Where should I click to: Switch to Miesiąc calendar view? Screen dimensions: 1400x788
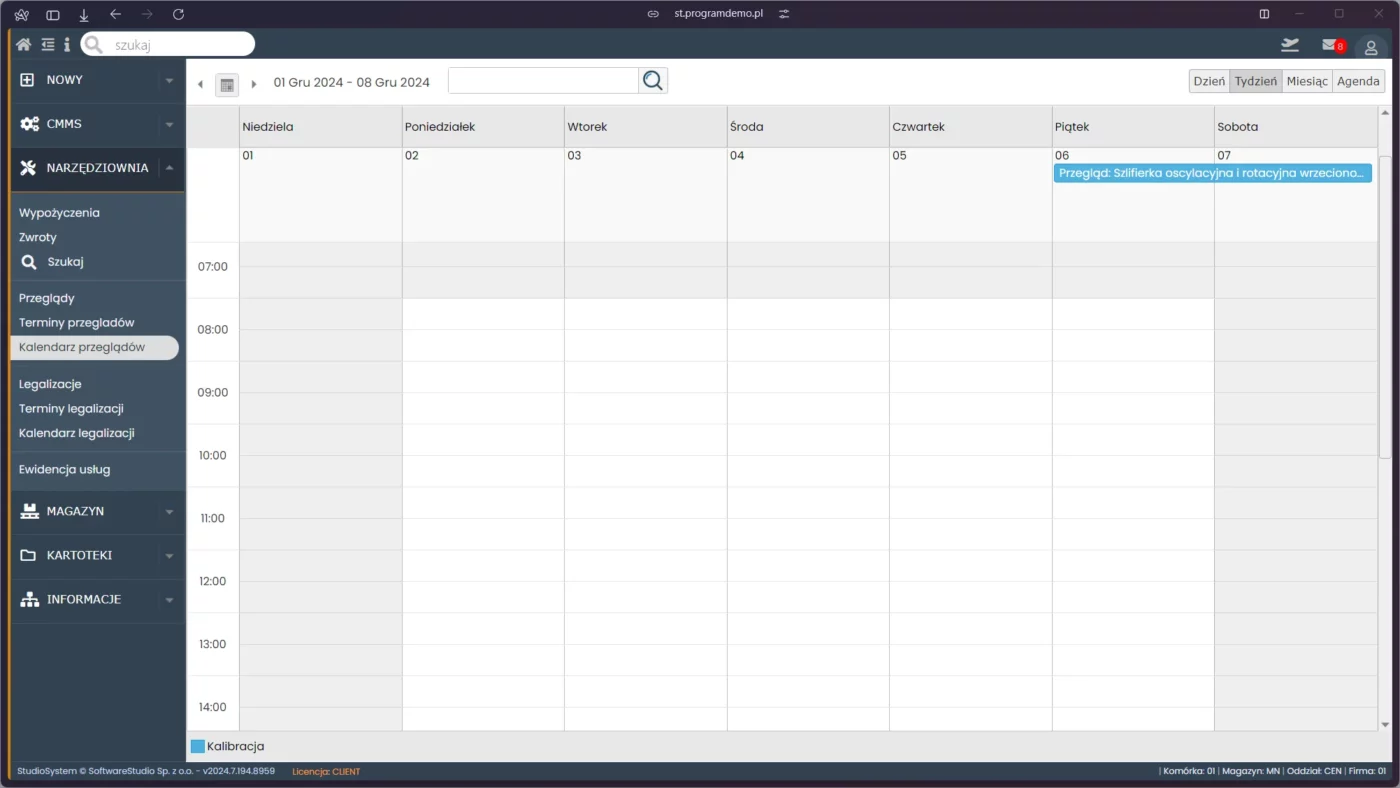pos(1307,81)
